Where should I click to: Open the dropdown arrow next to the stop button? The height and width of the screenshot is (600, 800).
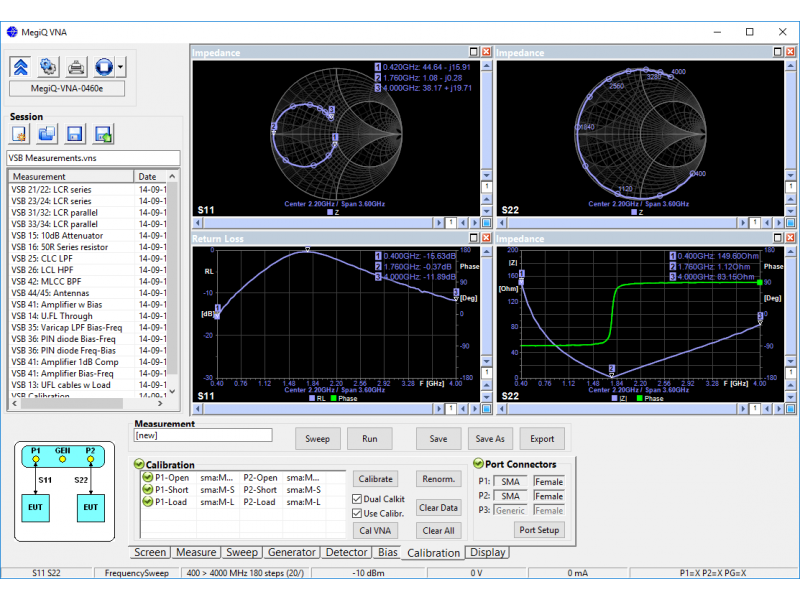121,67
